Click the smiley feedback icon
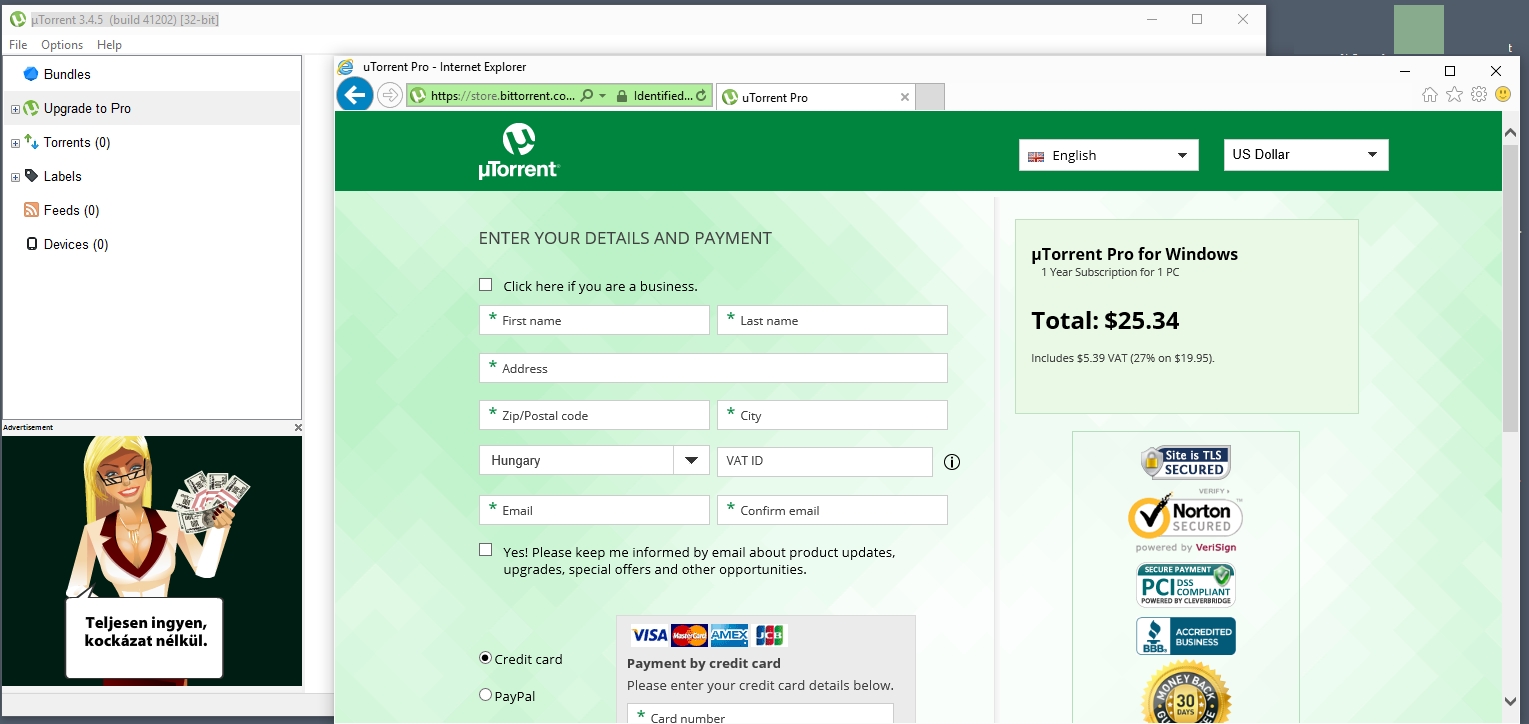 1503,95
